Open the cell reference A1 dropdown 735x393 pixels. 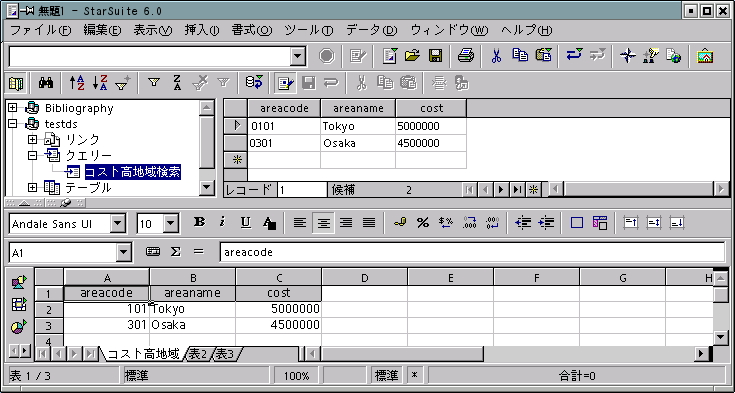[x=123, y=253]
